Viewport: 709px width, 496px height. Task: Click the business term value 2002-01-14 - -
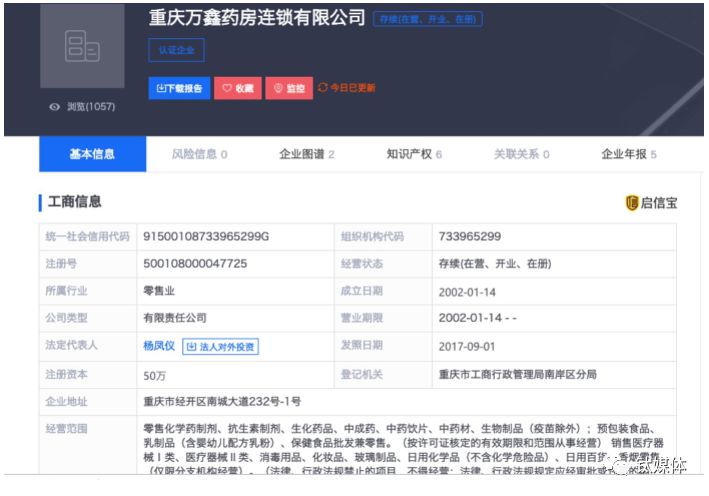tap(477, 318)
